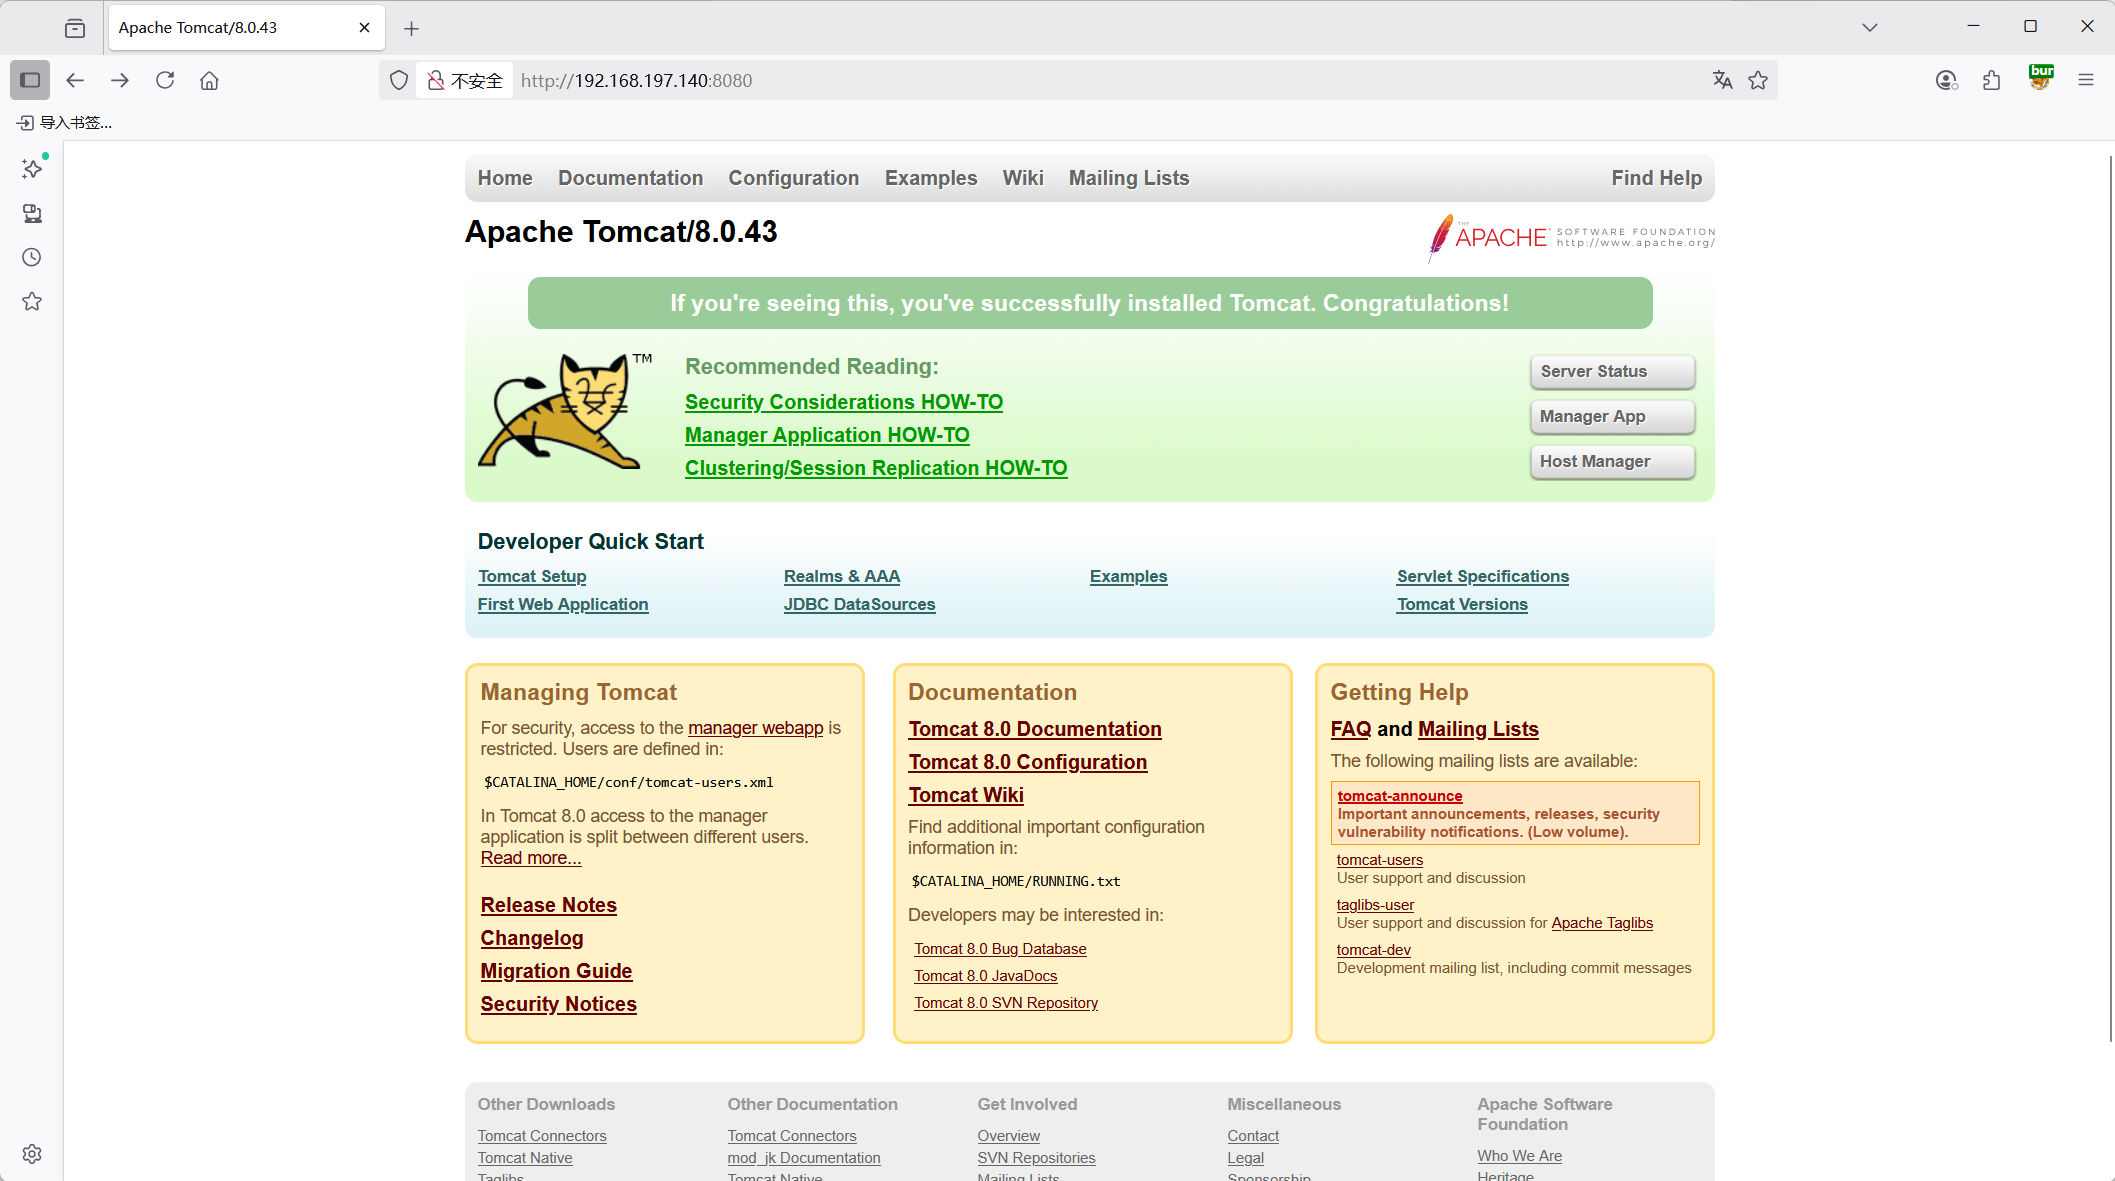This screenshot has width=2115, height=1181.
Task: Open First Web Application link
Action: (563, 604)
